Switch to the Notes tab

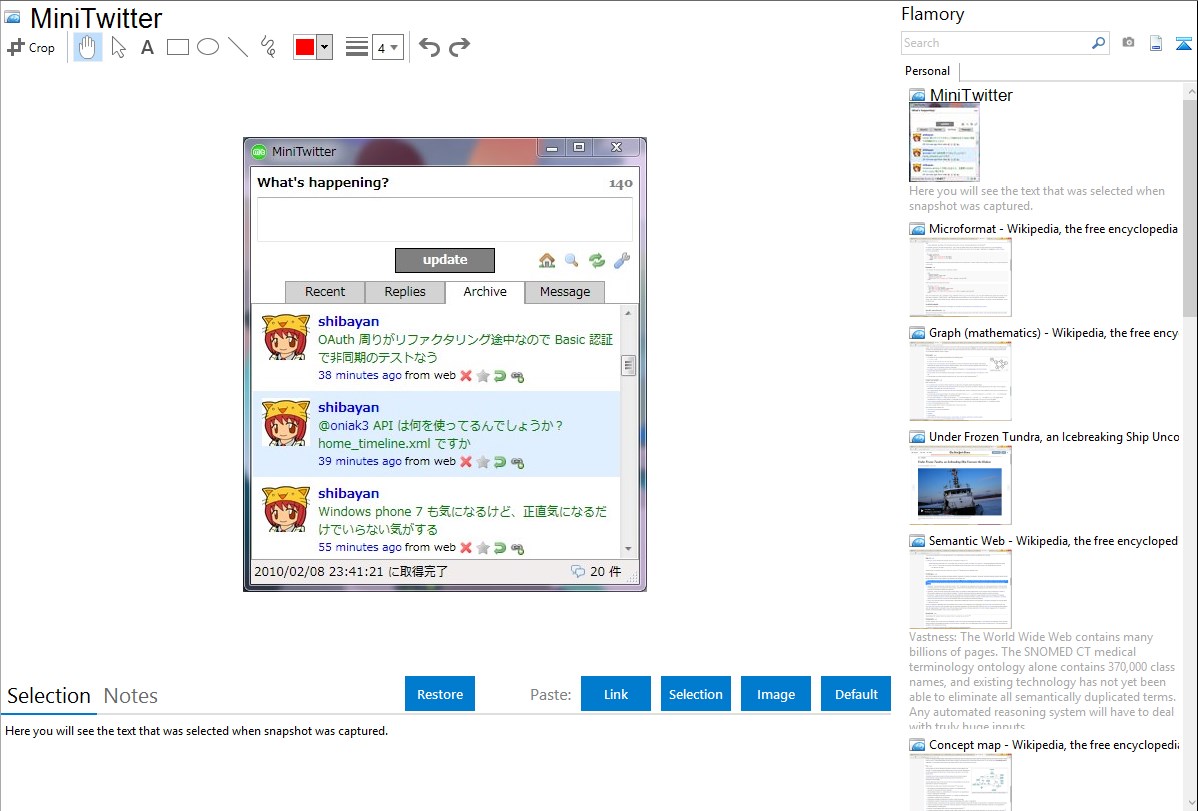[x=131, y=696]
